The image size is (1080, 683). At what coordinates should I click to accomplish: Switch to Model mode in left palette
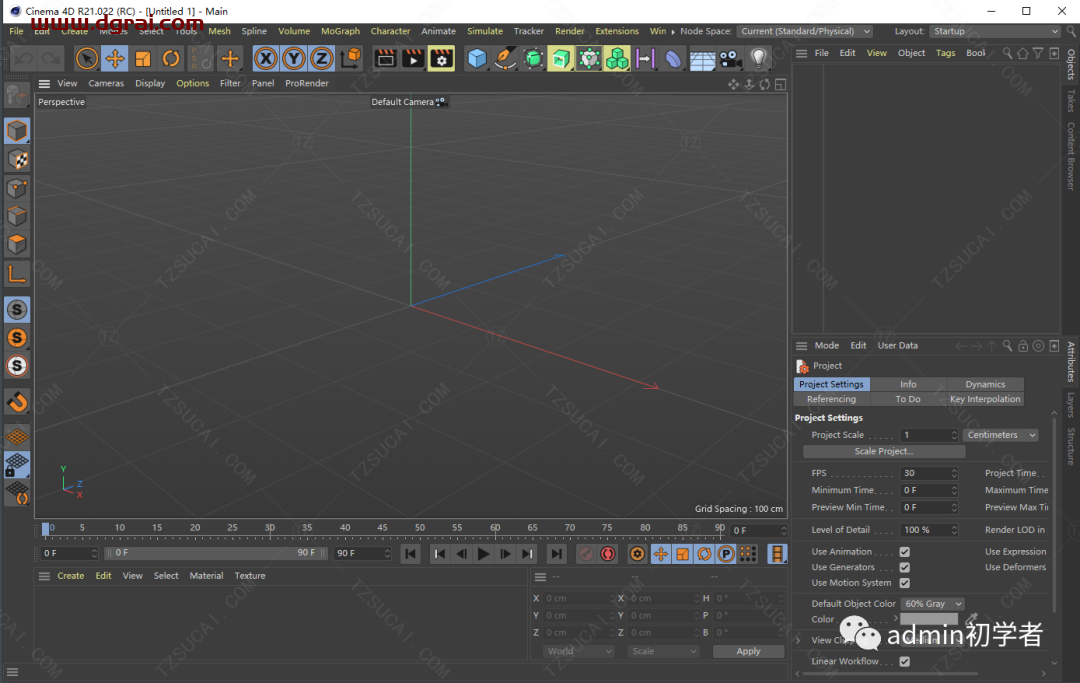(17, 131)
